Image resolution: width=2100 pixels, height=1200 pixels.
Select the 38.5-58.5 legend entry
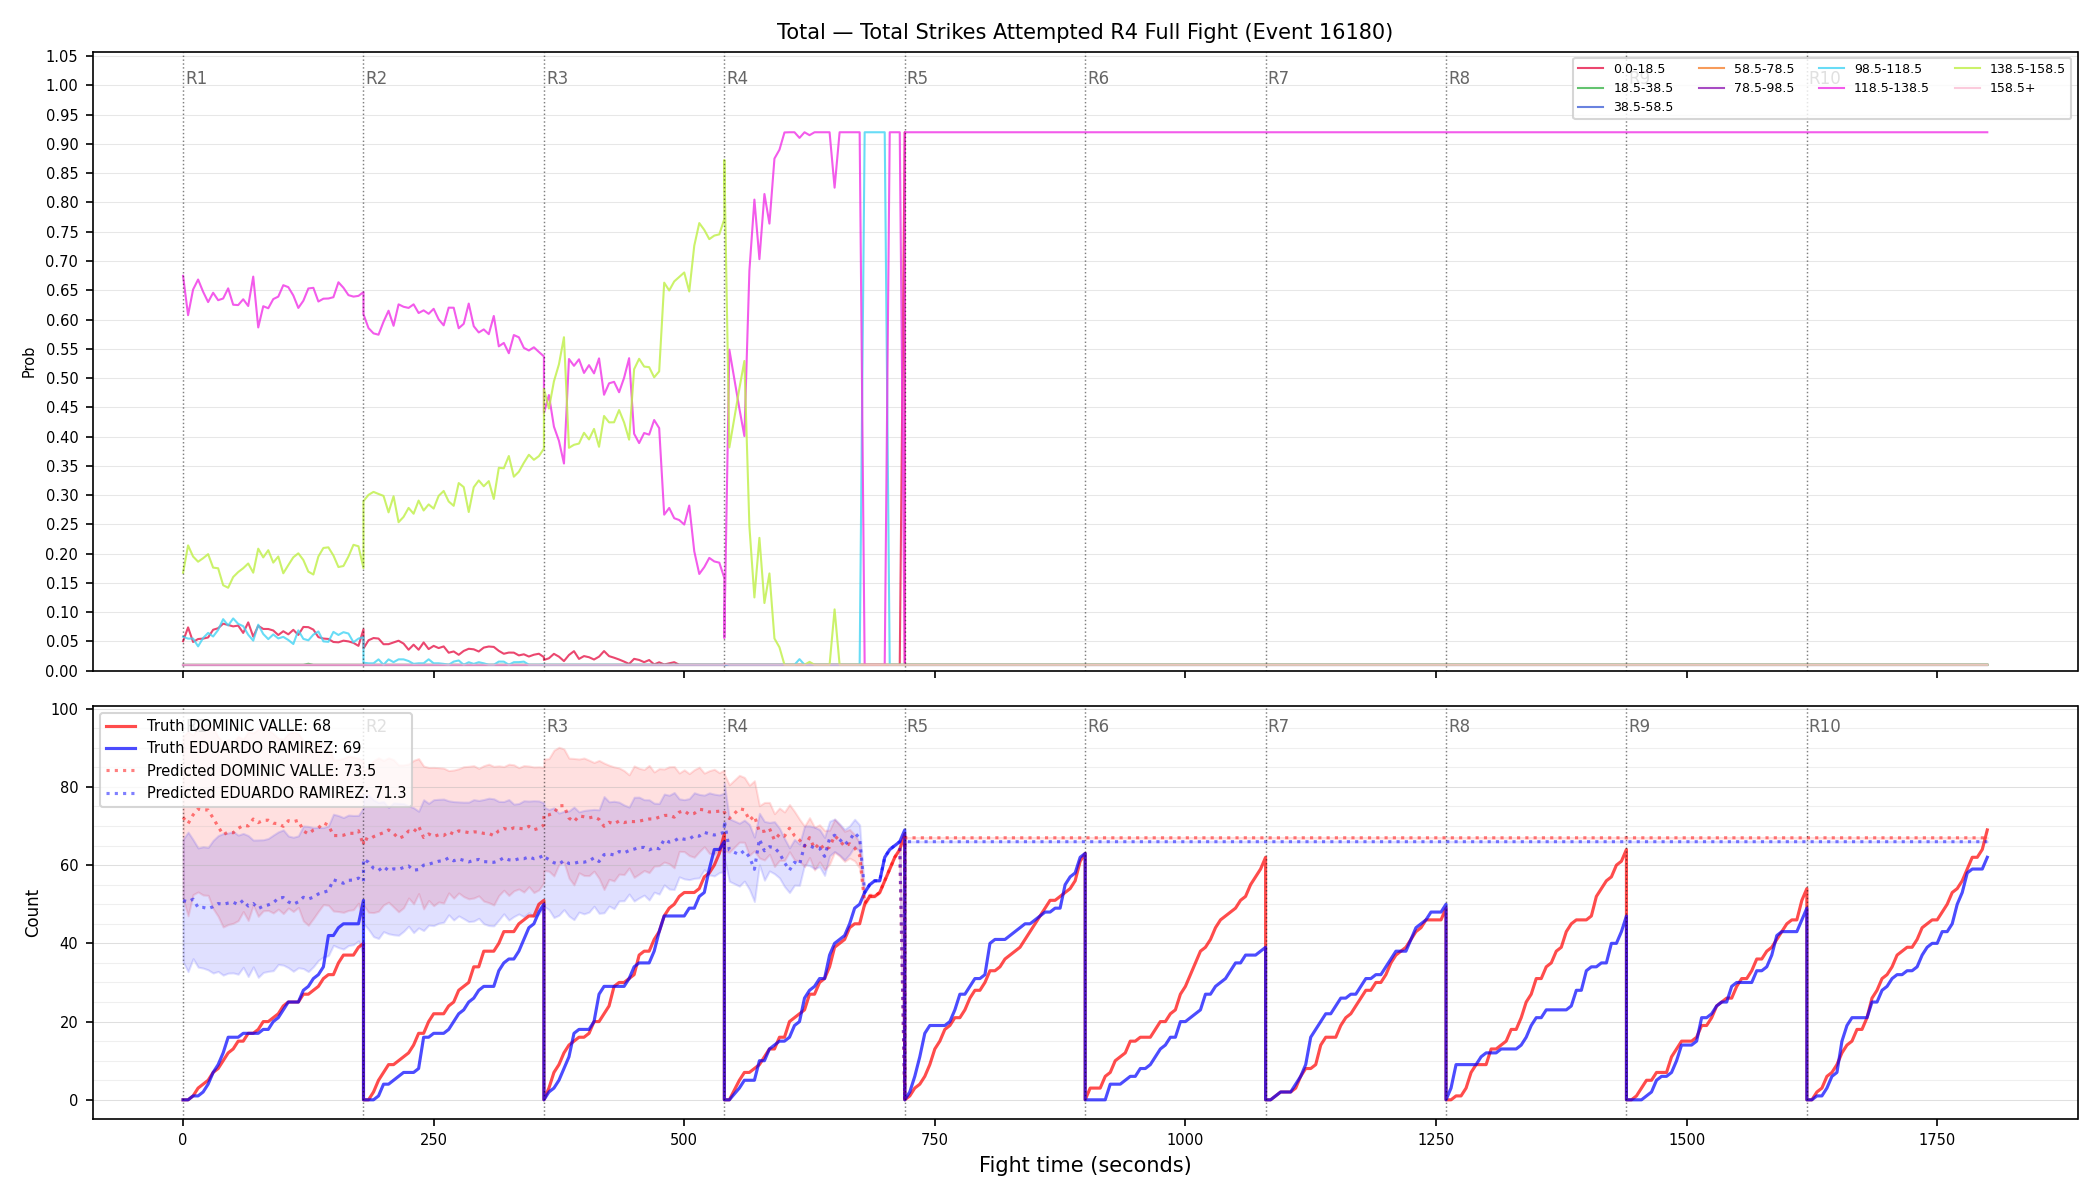(x=1626, y=107)
